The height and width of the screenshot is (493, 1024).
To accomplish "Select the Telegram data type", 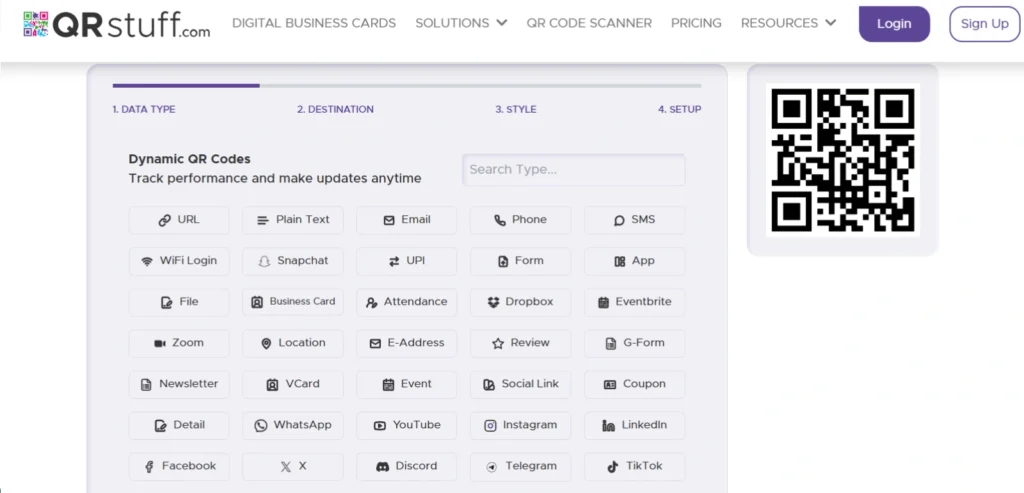I will tap(520, 466).
